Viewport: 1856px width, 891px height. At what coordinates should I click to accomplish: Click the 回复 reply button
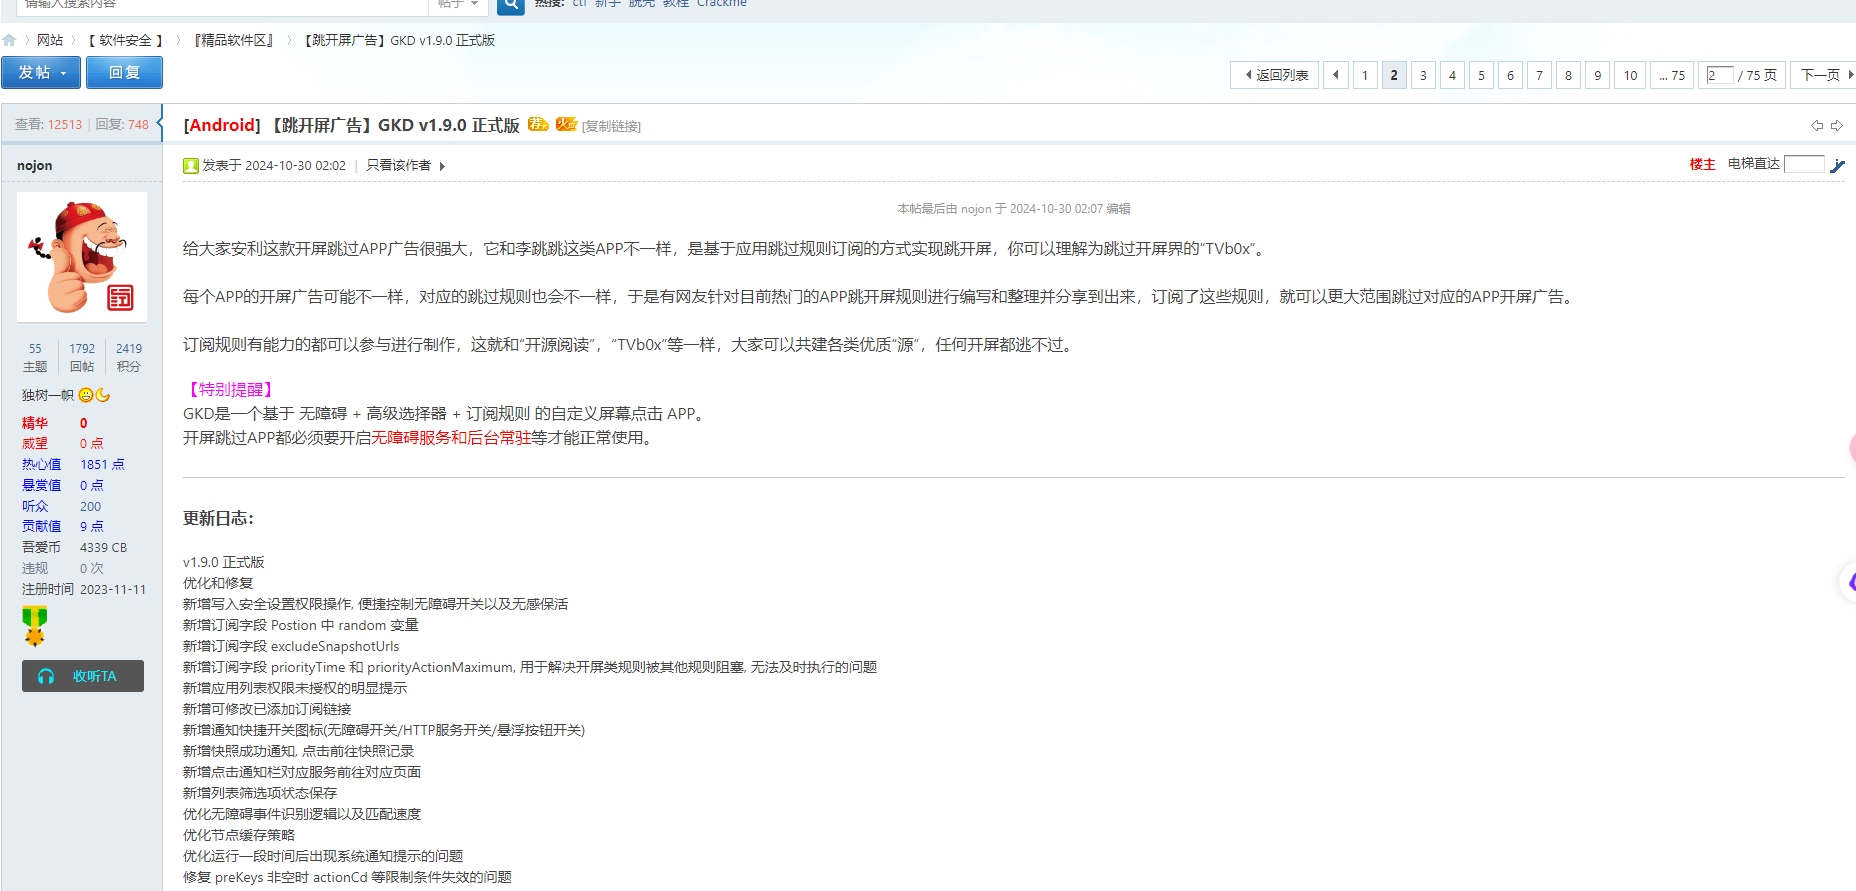124,73
